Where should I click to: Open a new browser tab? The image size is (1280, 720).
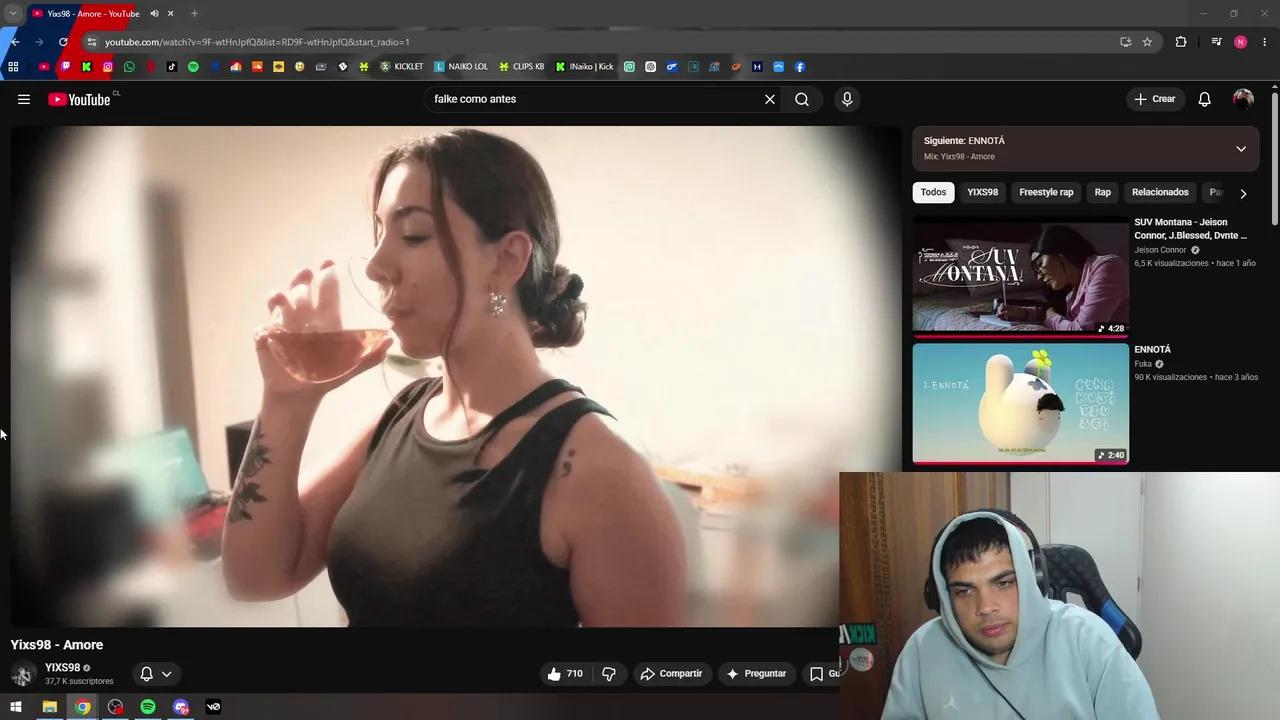(x=194, y=14)
